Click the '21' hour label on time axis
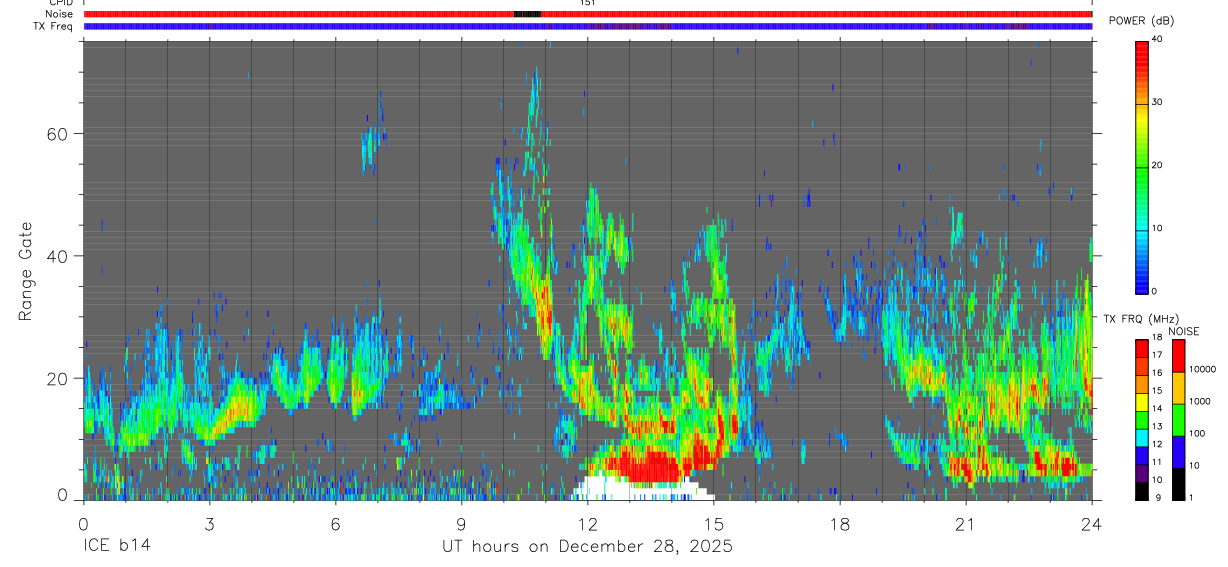This screenshot has width=1228, height=567. pos(965,523)
